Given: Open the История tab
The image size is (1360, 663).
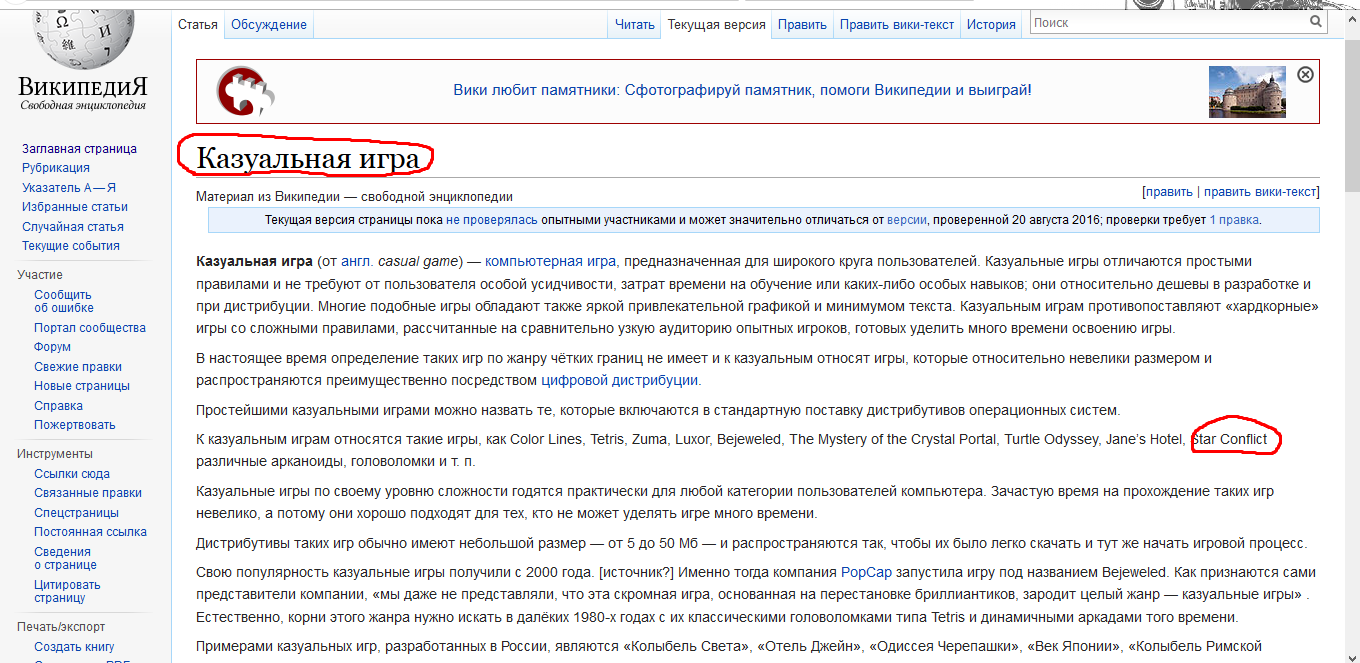Looking at the screenshot, I should click(x=991, y=25).
